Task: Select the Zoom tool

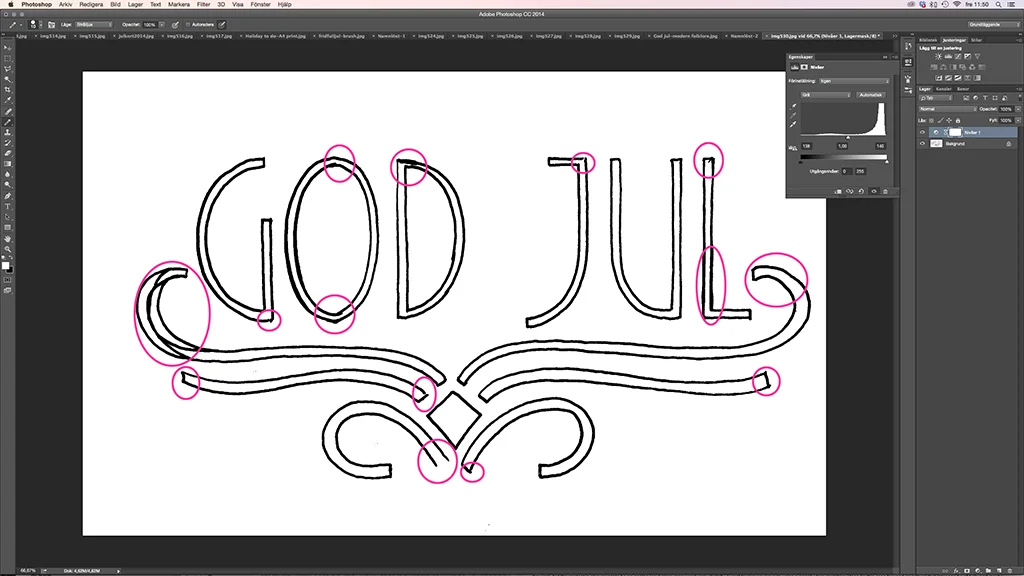Action: point(8,249)
